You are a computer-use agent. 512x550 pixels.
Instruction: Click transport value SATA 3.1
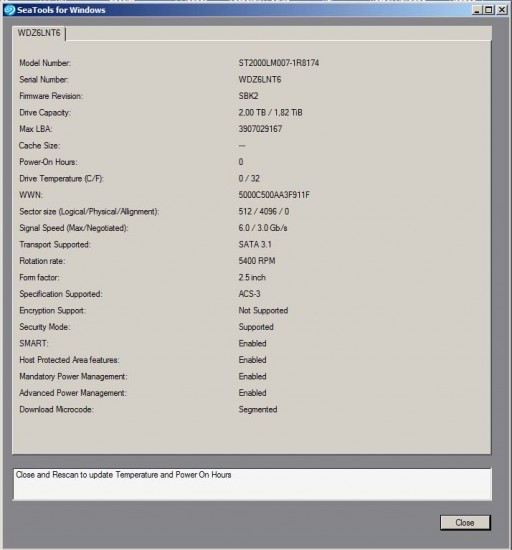pos(255,244)
